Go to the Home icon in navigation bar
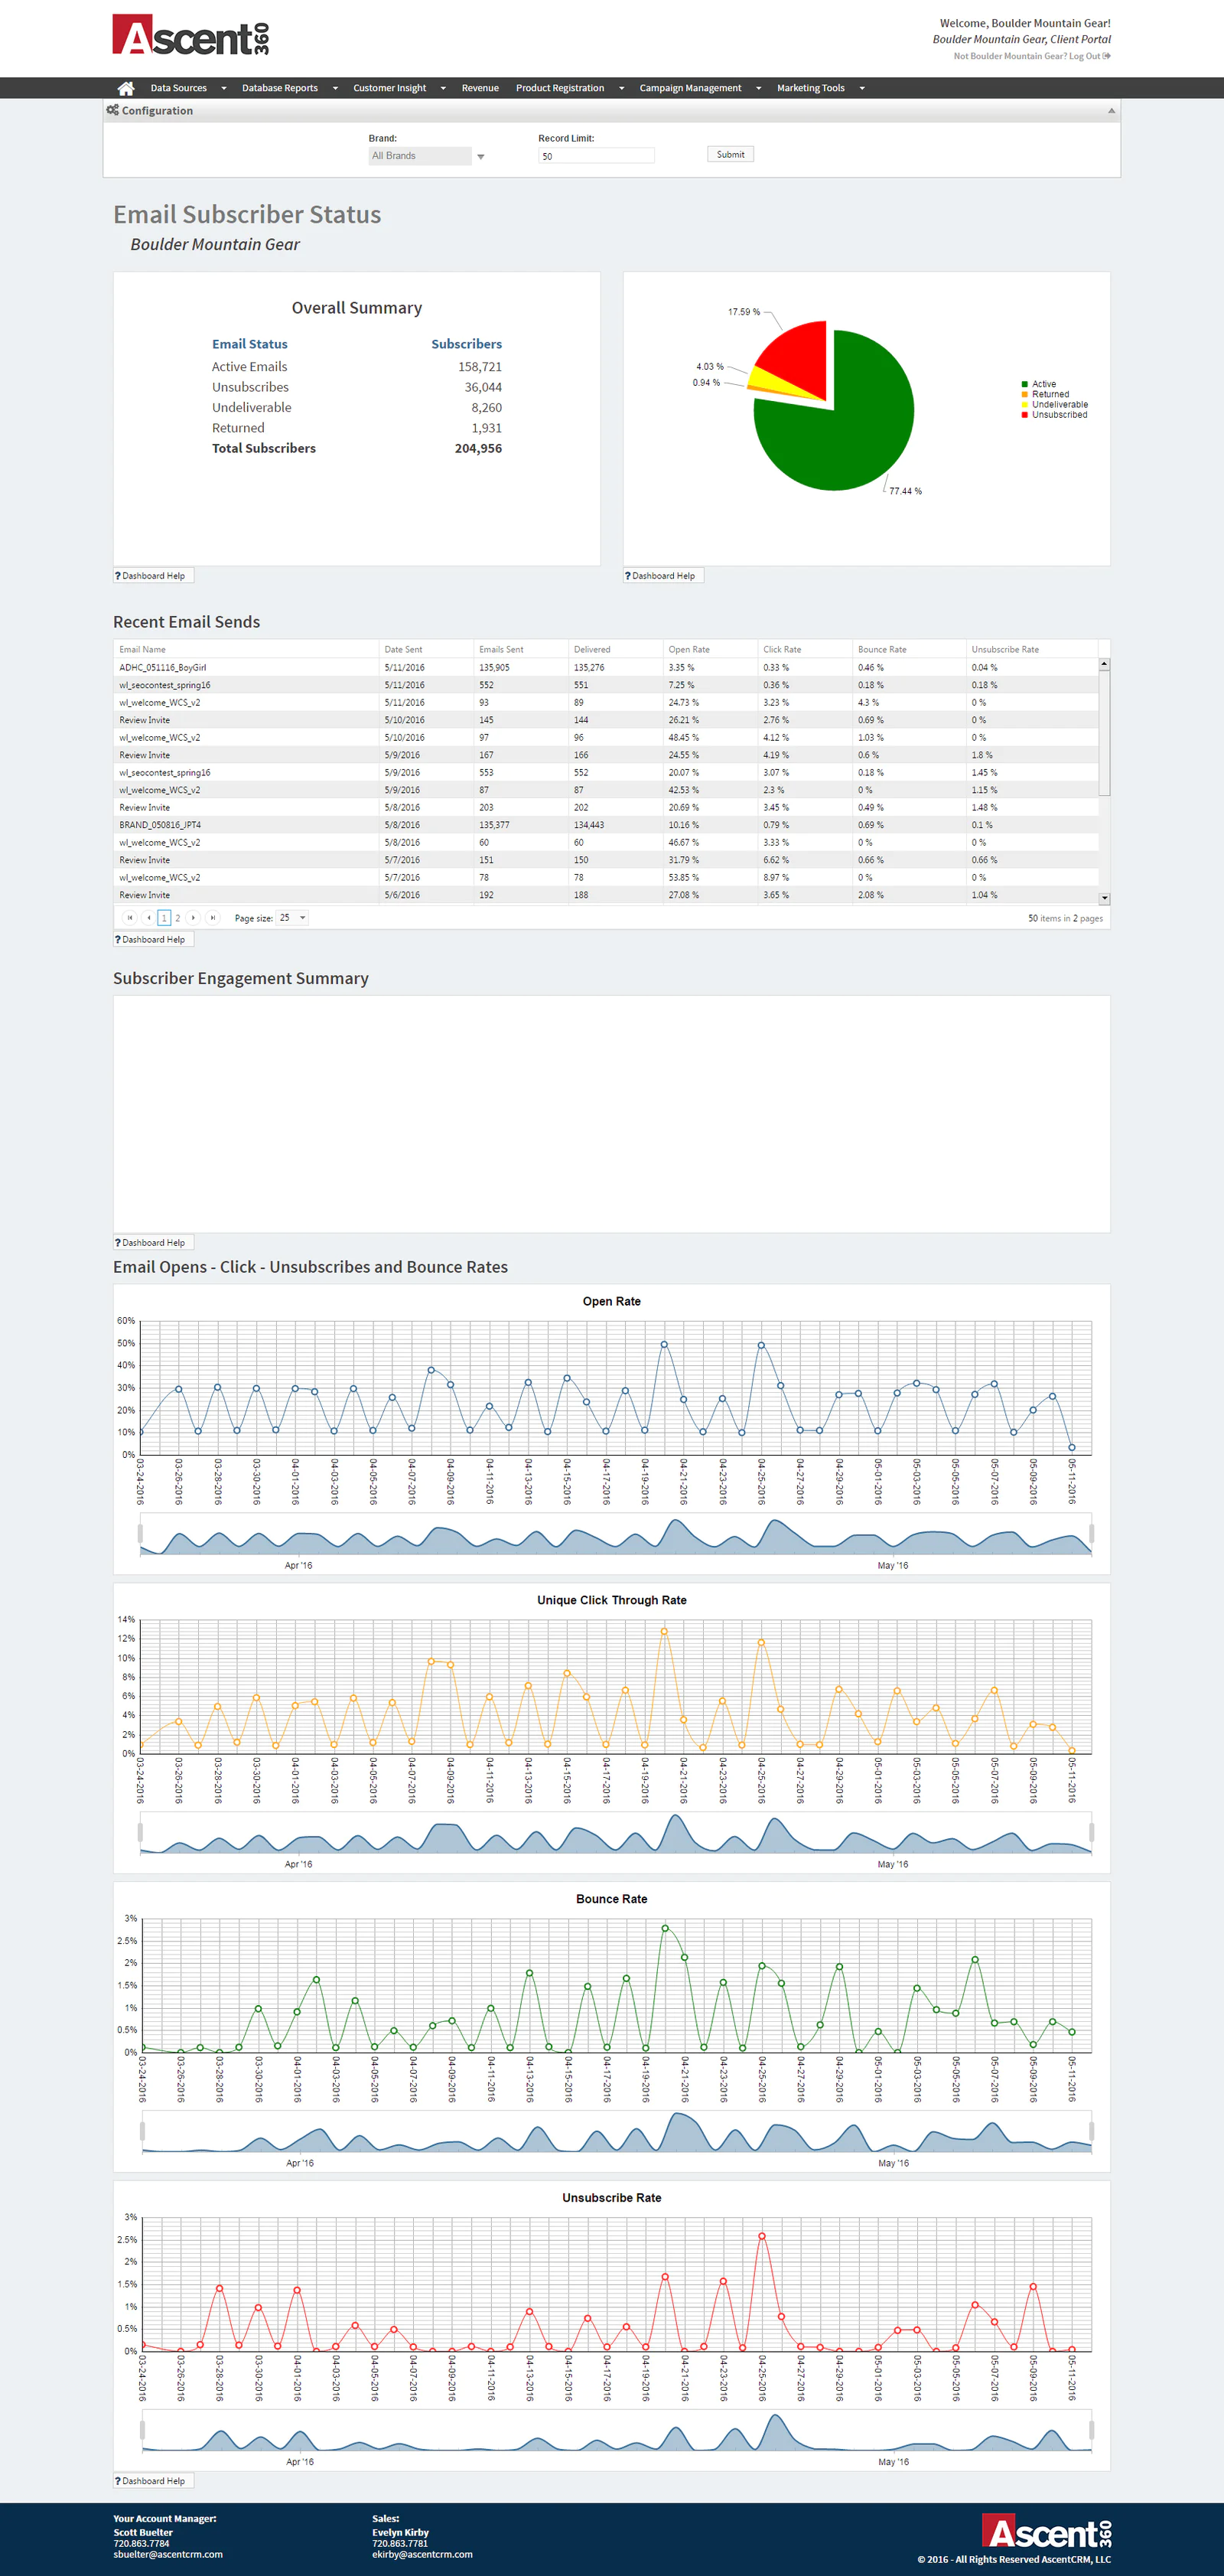Screen dimensions: 1224x2576 (x=126, y=88)
